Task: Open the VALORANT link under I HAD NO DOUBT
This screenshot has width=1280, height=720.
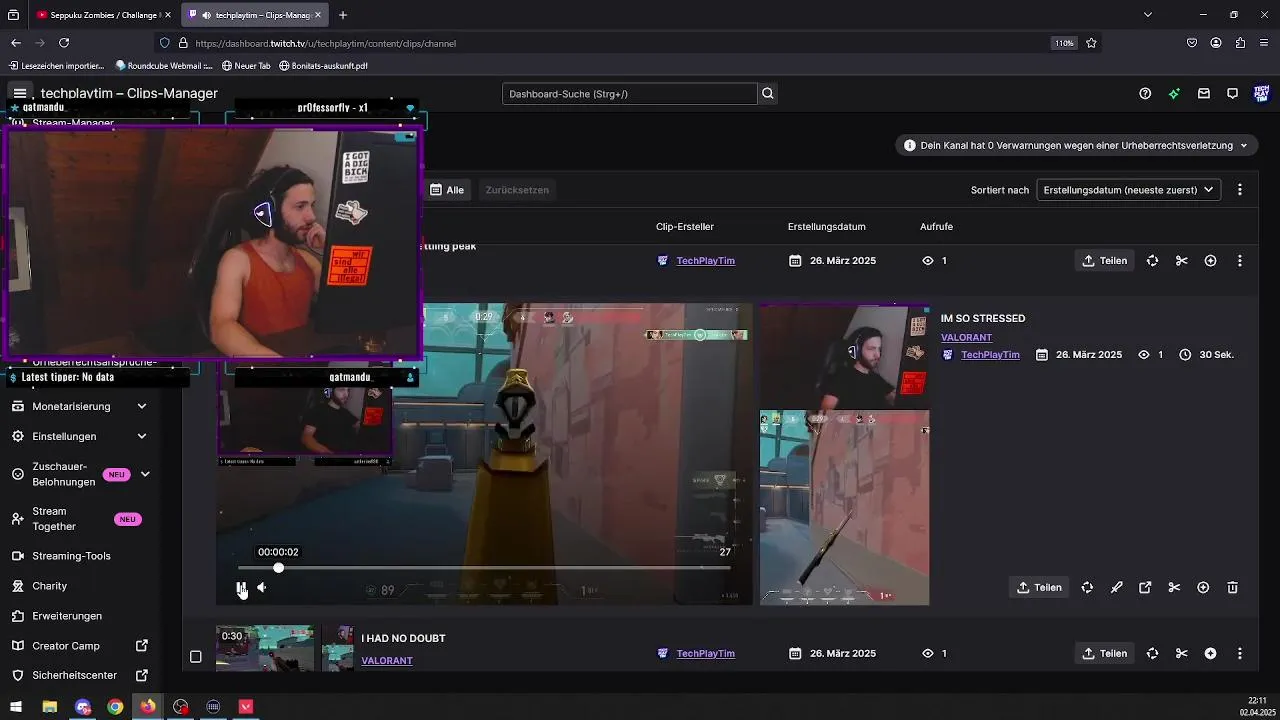Action: click(x=387, y=661)
